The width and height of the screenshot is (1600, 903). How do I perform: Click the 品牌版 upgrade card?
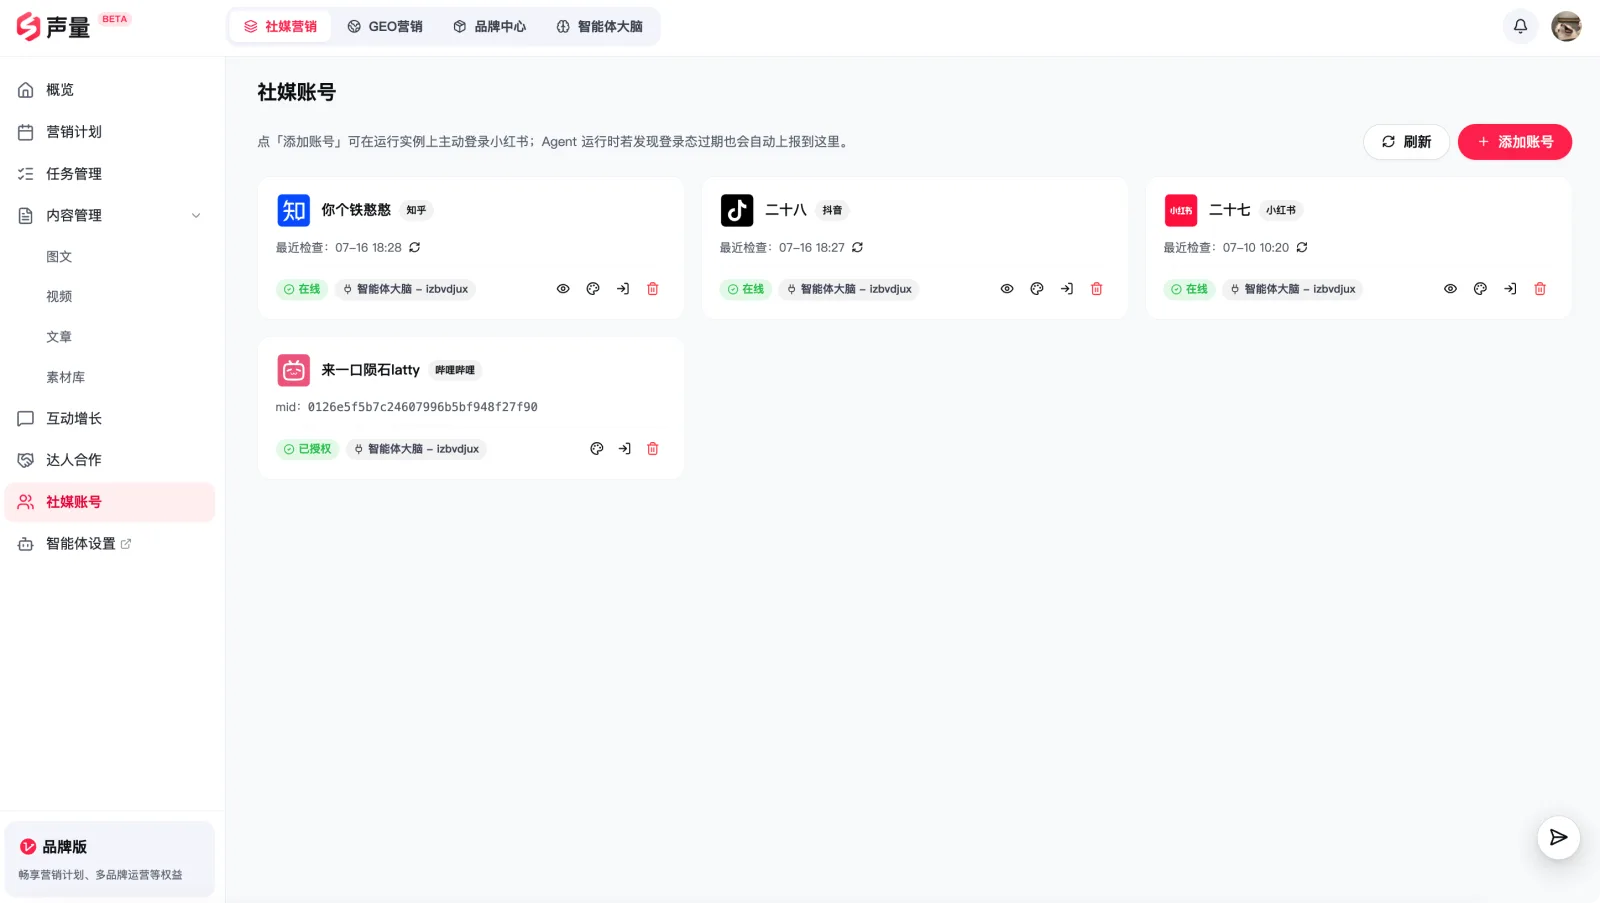[110, 859]
